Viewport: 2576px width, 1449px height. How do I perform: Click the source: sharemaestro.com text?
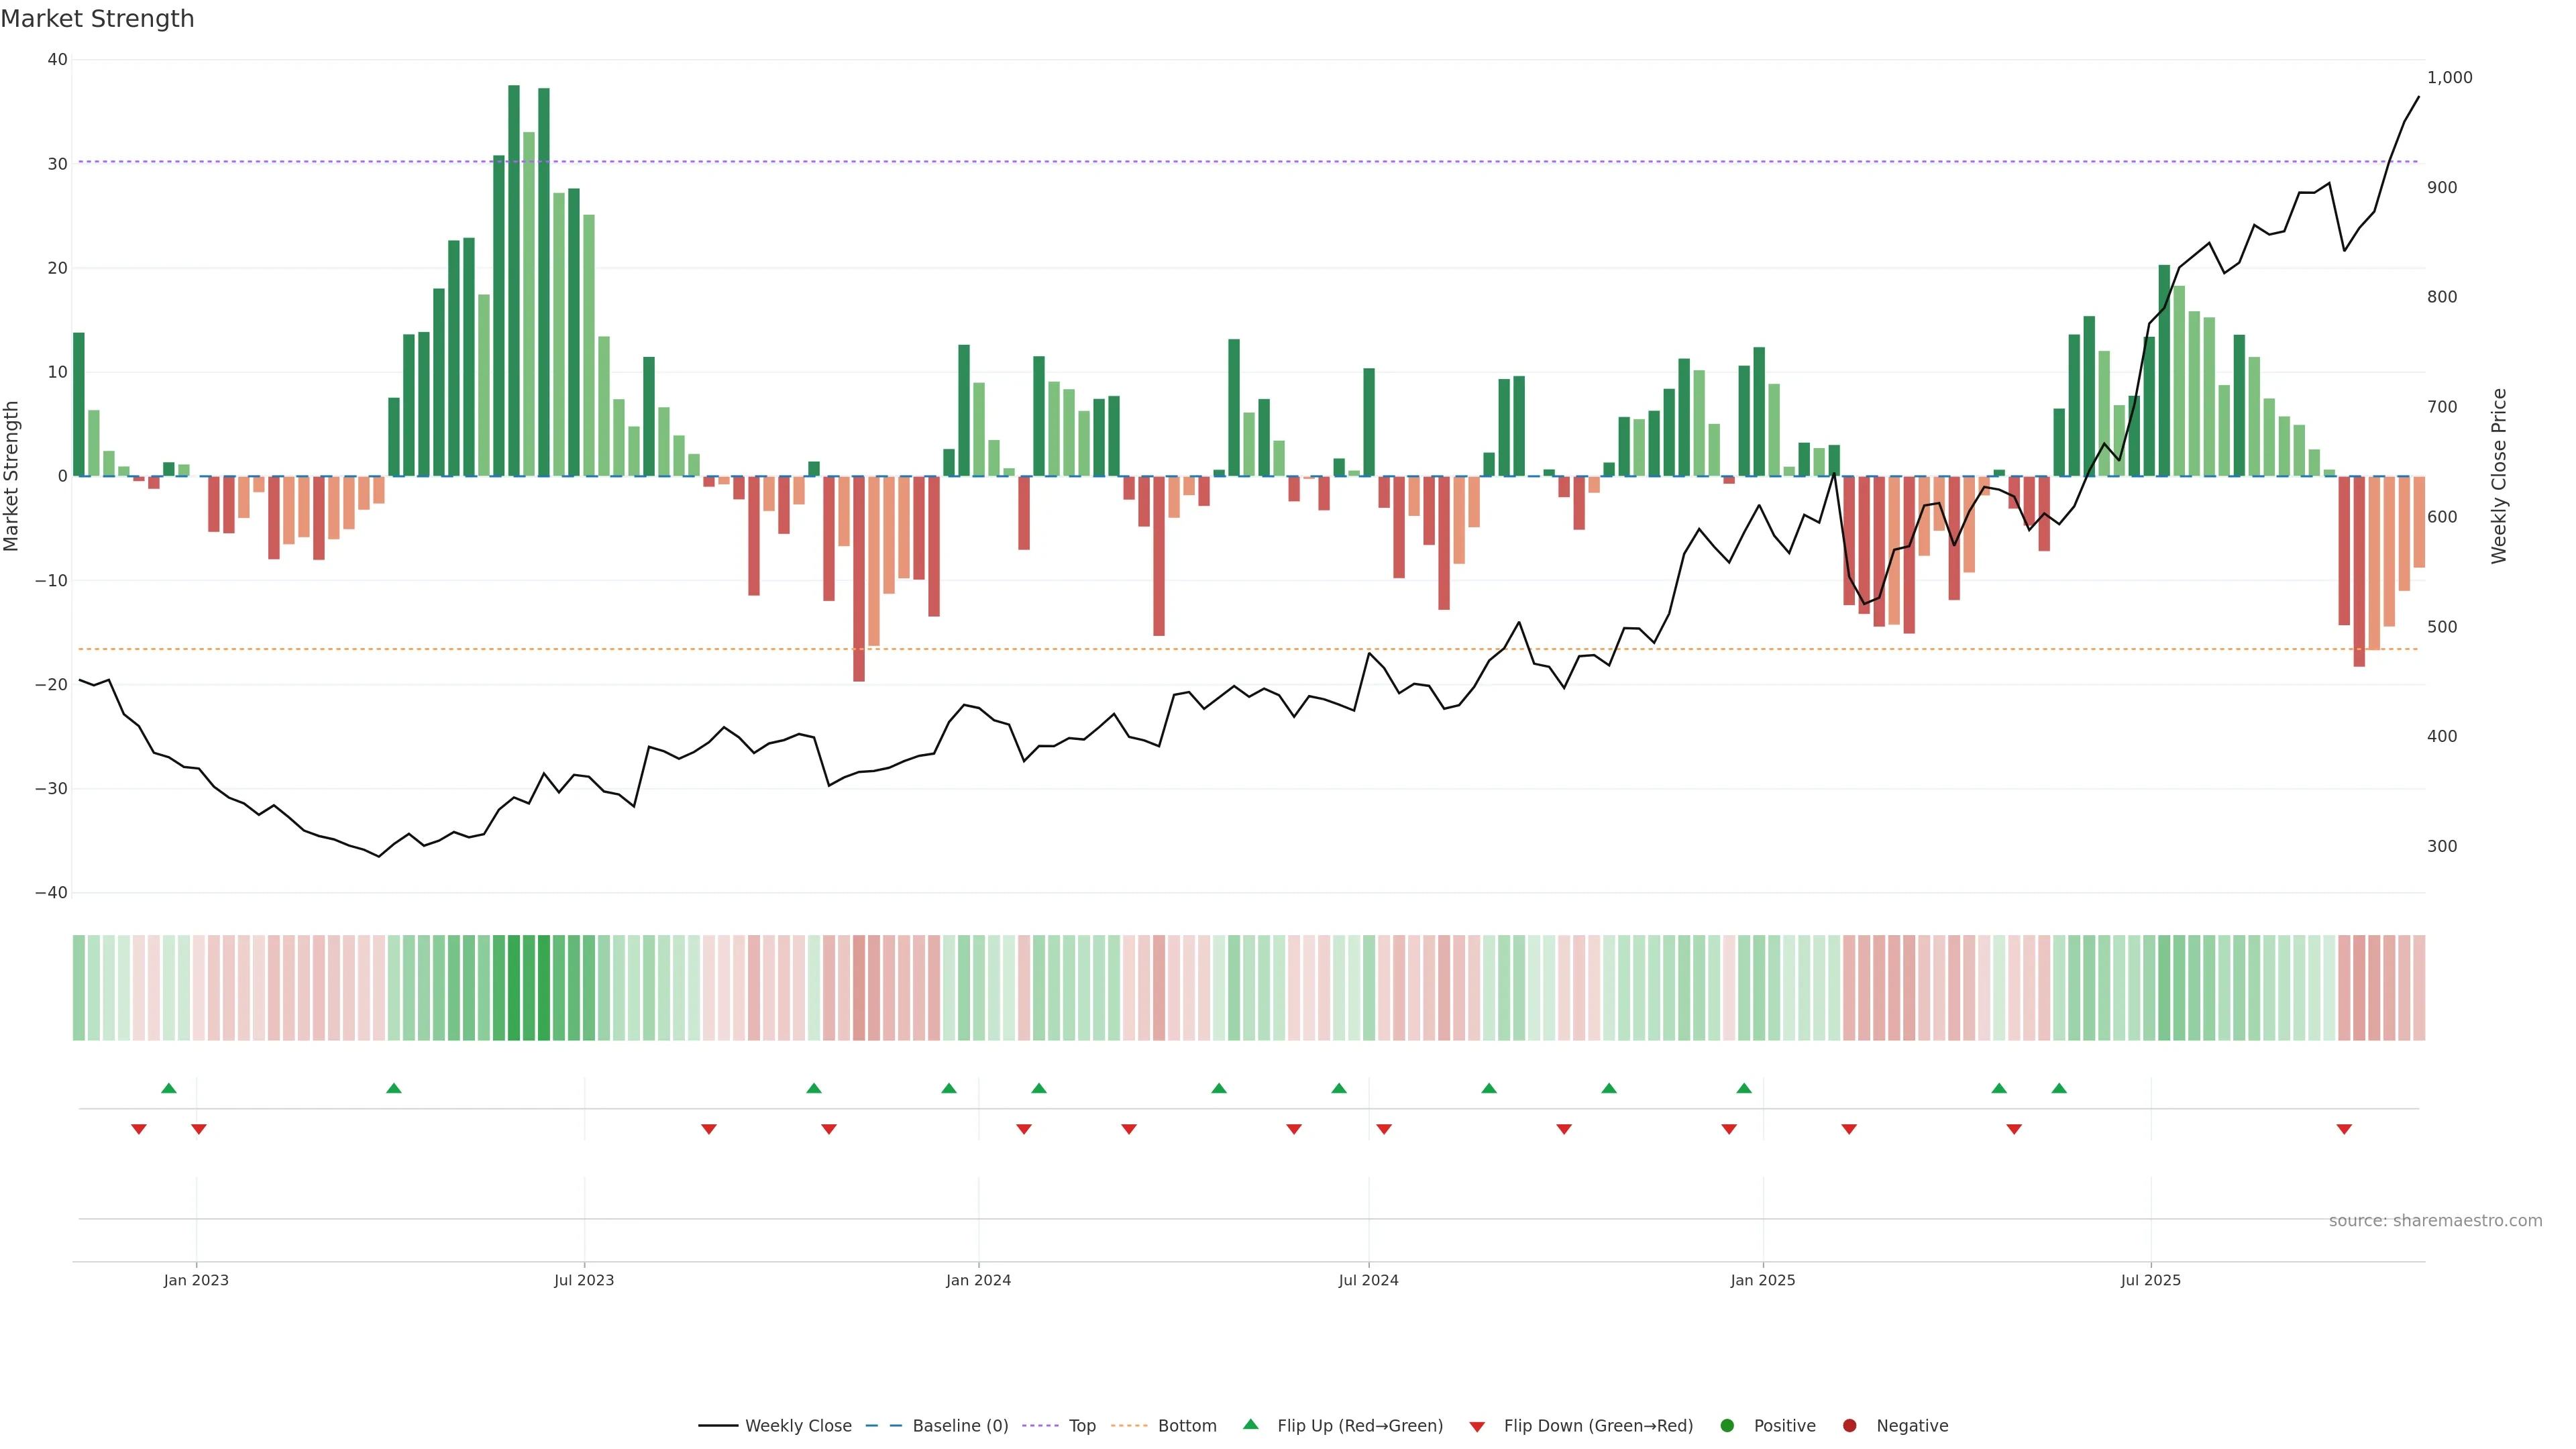point(2435,1221)
